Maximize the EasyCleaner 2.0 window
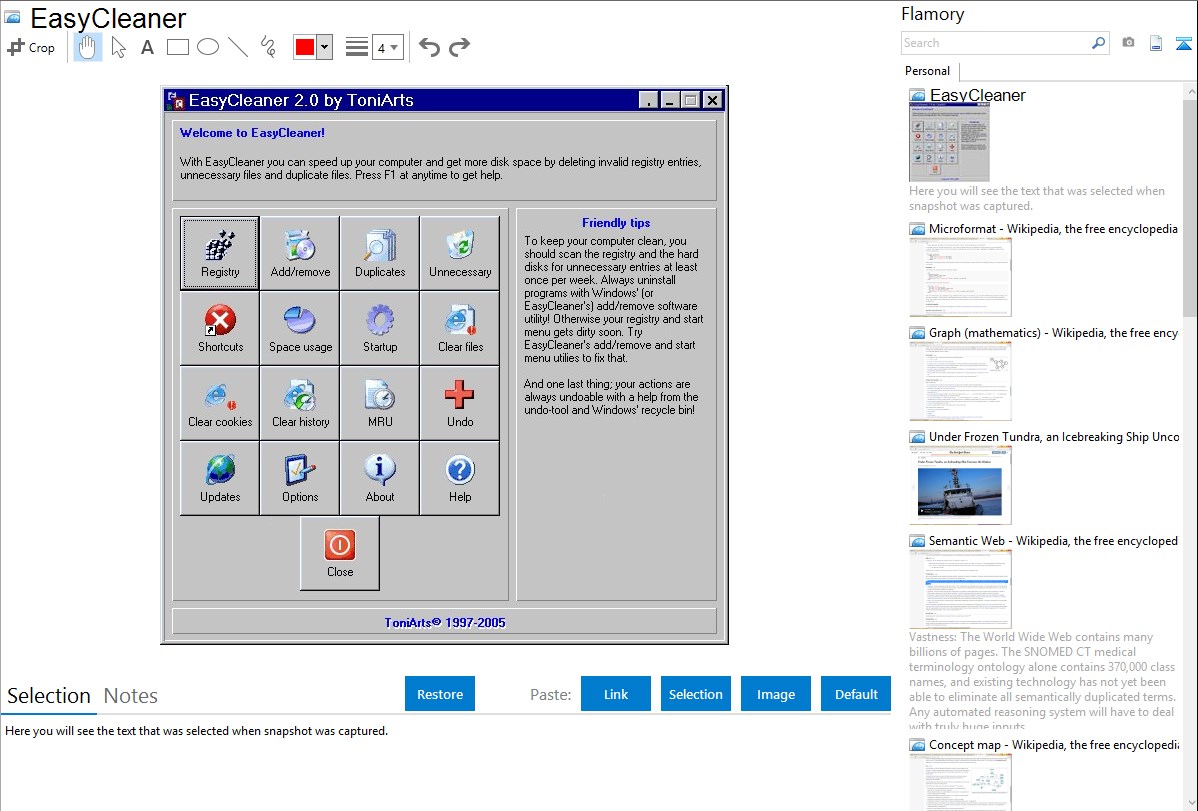 pos(691,100)
